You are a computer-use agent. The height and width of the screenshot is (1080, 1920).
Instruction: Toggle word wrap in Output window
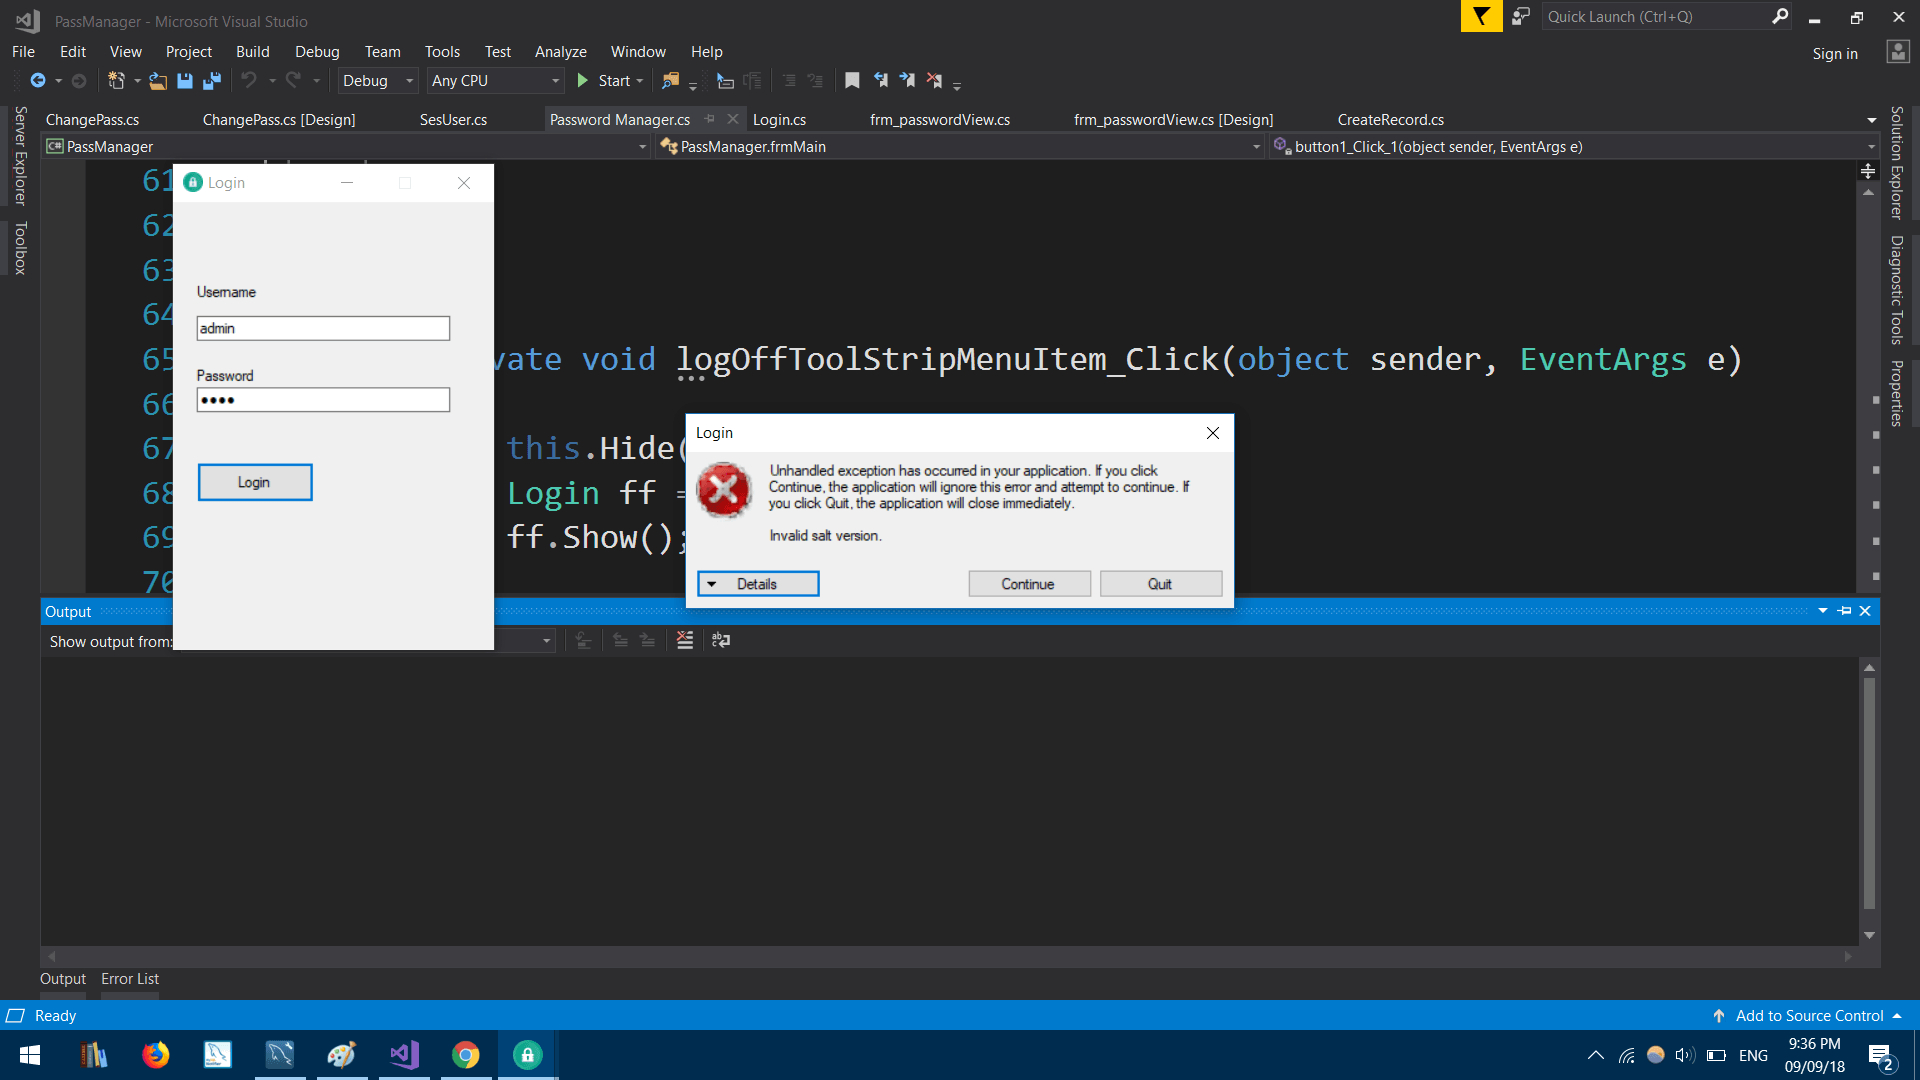721,640
